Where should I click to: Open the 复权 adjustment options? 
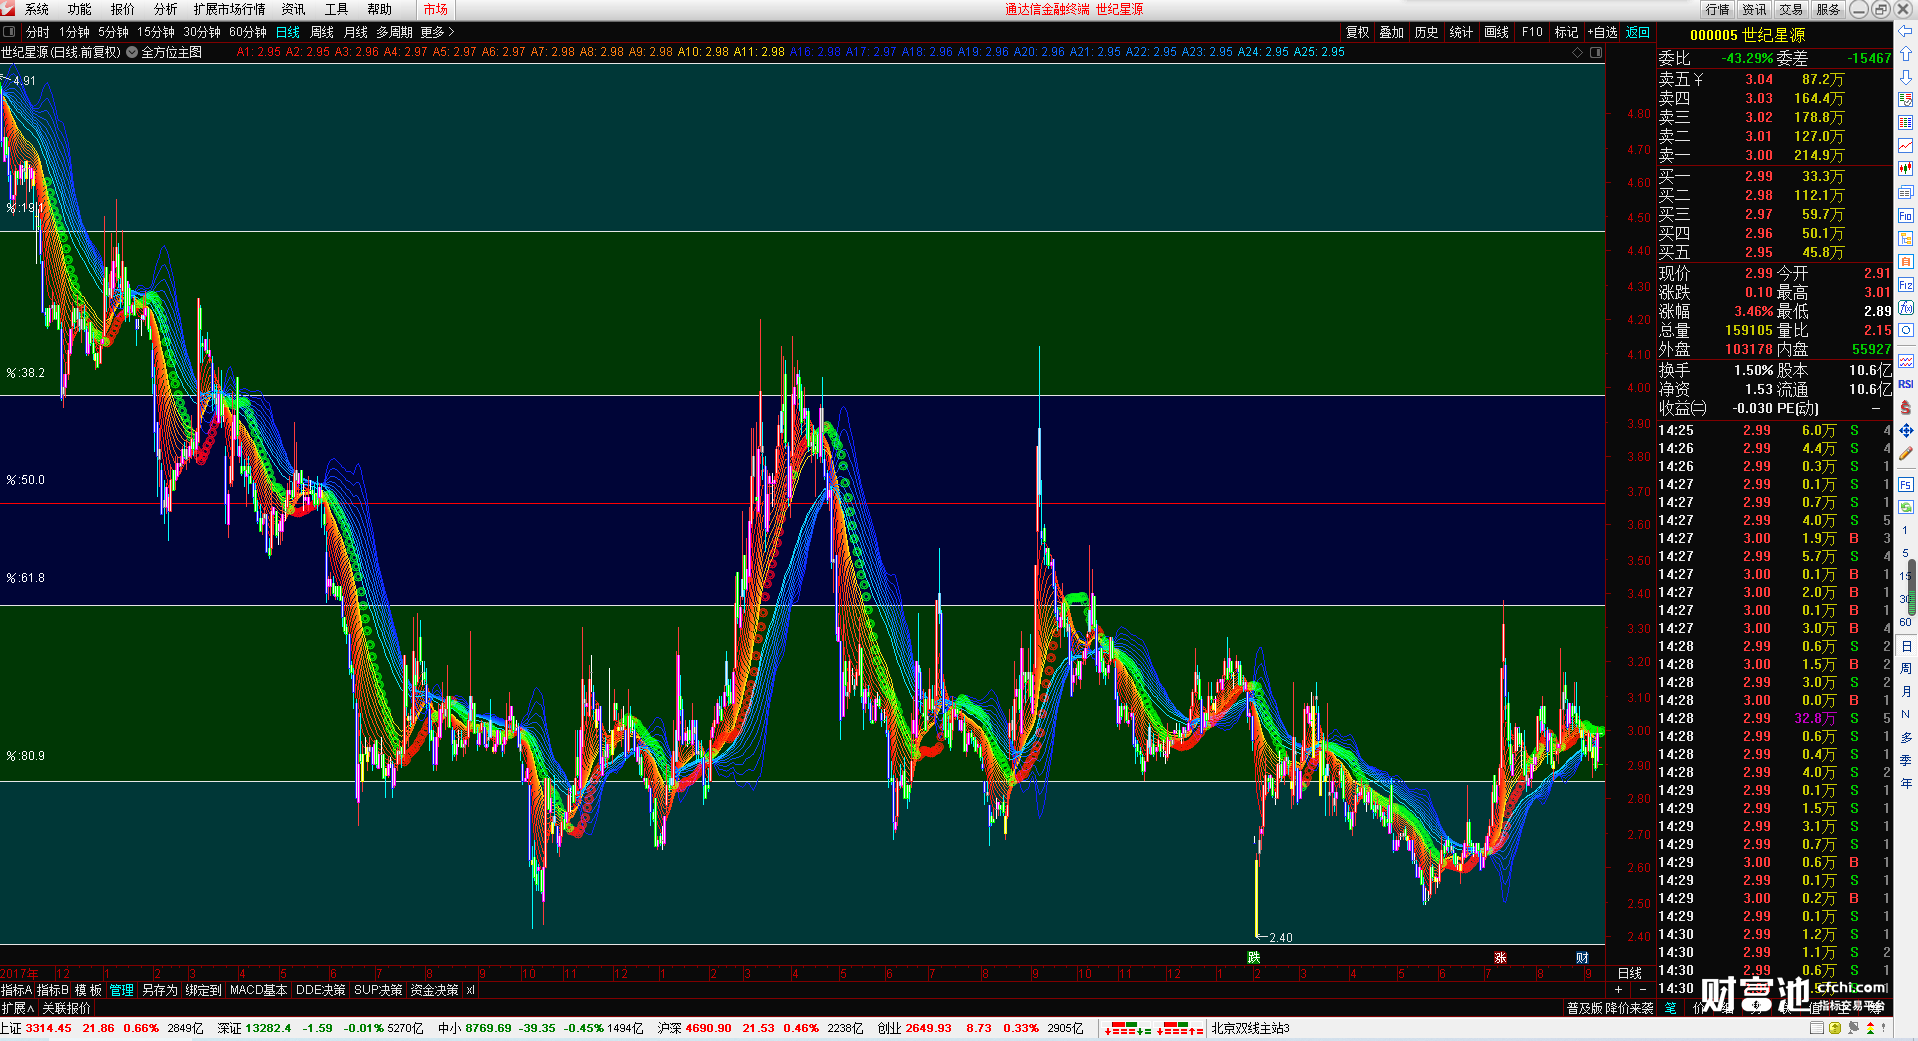pyautogui.click(x=1357, y=32)
